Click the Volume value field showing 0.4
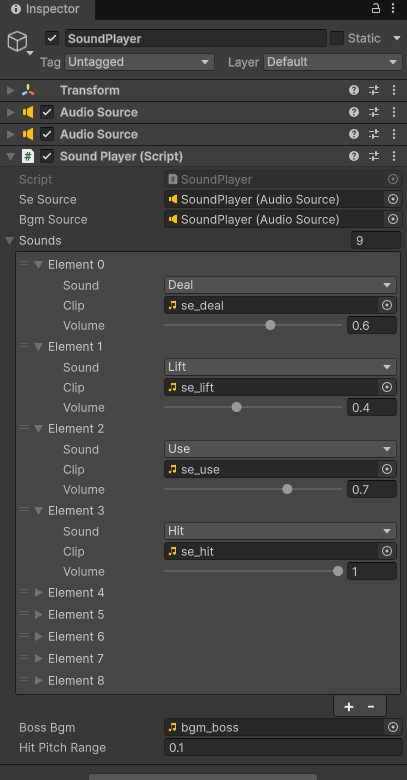Viewport: 407px width, 780px height. [x=372, y=407]
